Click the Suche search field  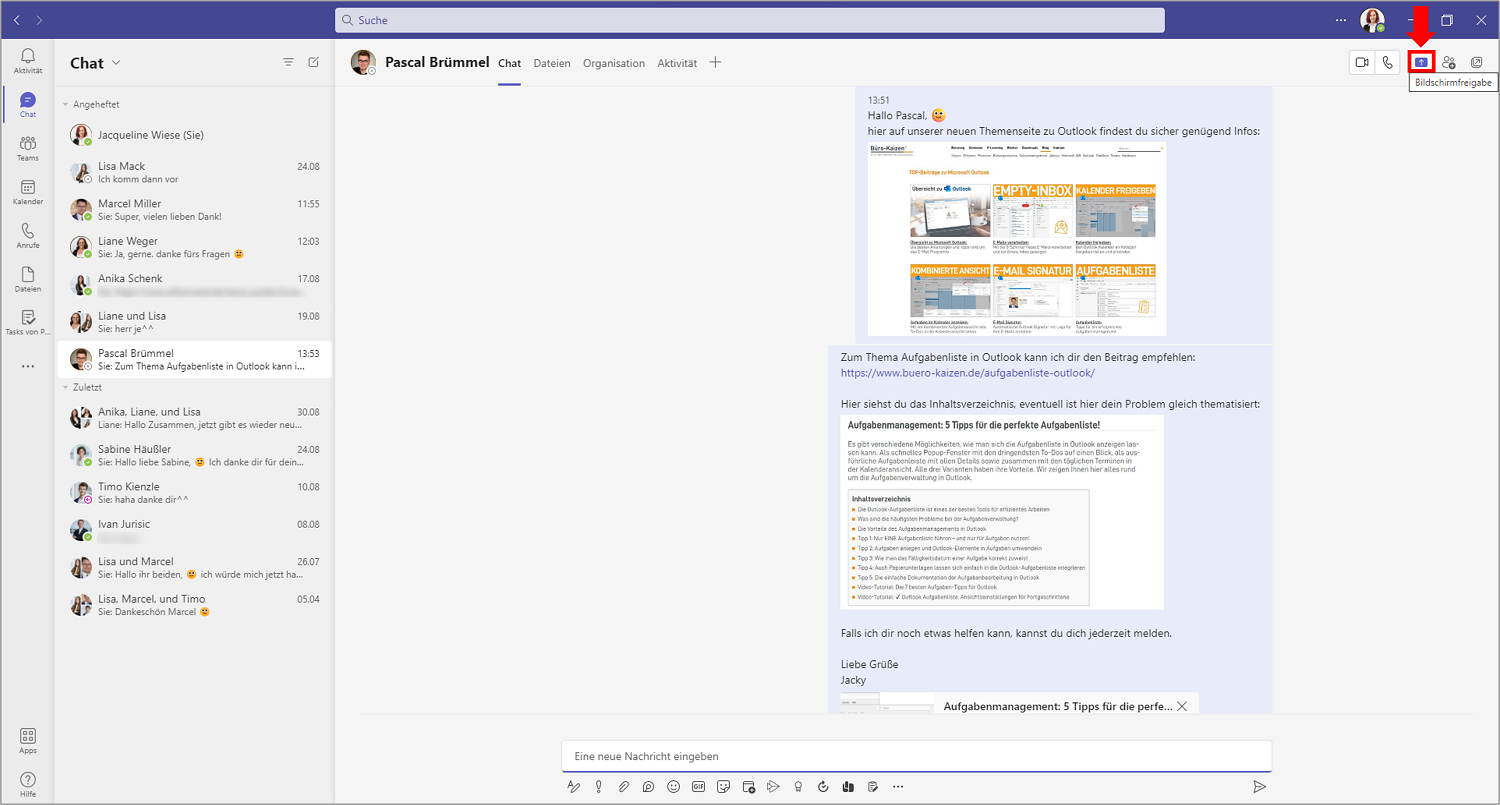[750, 20]
